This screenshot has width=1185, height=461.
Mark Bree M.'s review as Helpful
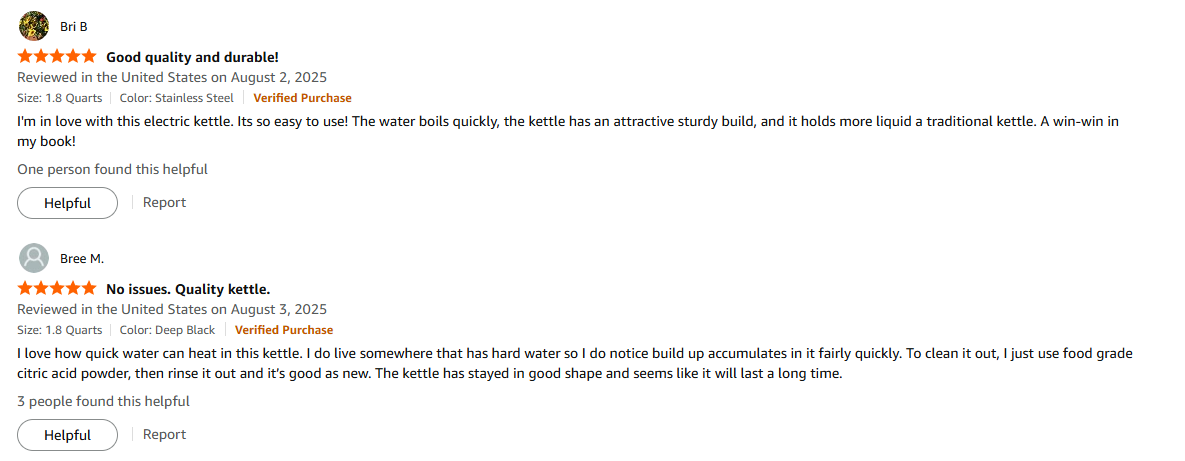click(67, 435)
